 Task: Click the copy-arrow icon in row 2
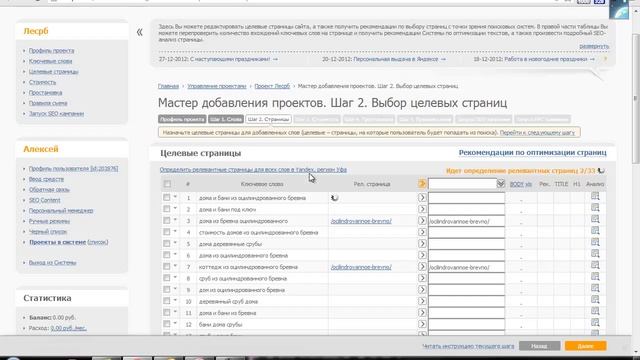coord(422,209)
